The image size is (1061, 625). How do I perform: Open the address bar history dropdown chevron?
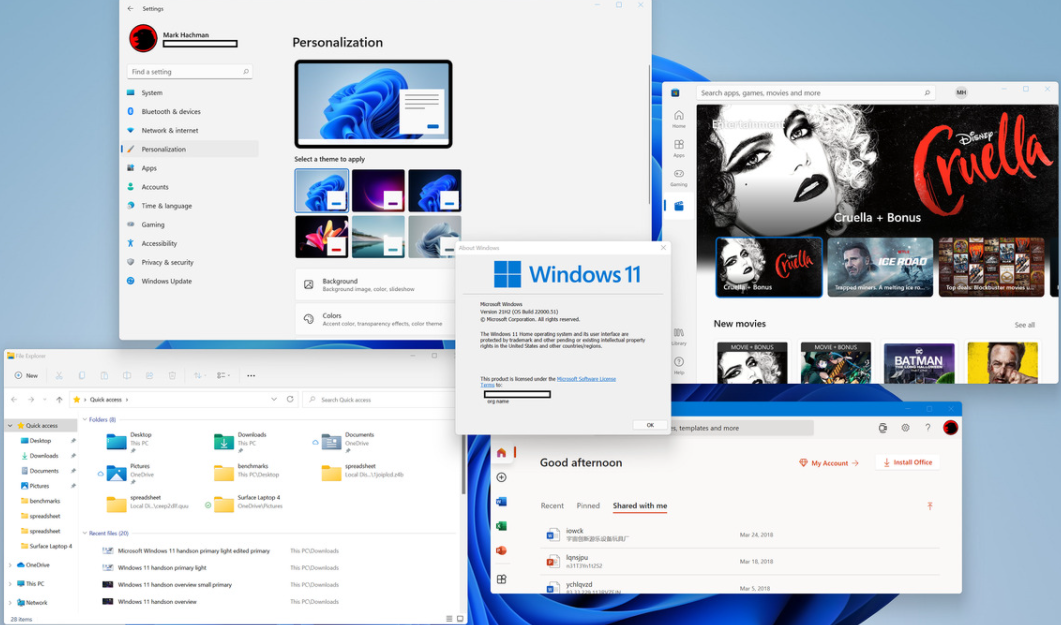274,399
